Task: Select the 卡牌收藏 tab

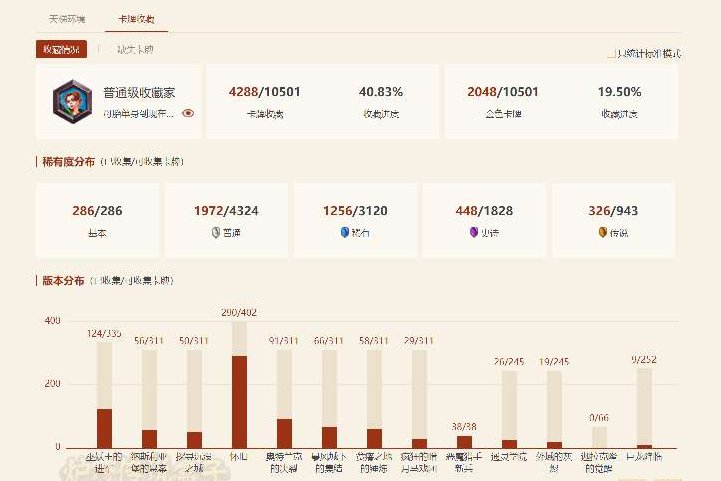Action: coord(136,19)
